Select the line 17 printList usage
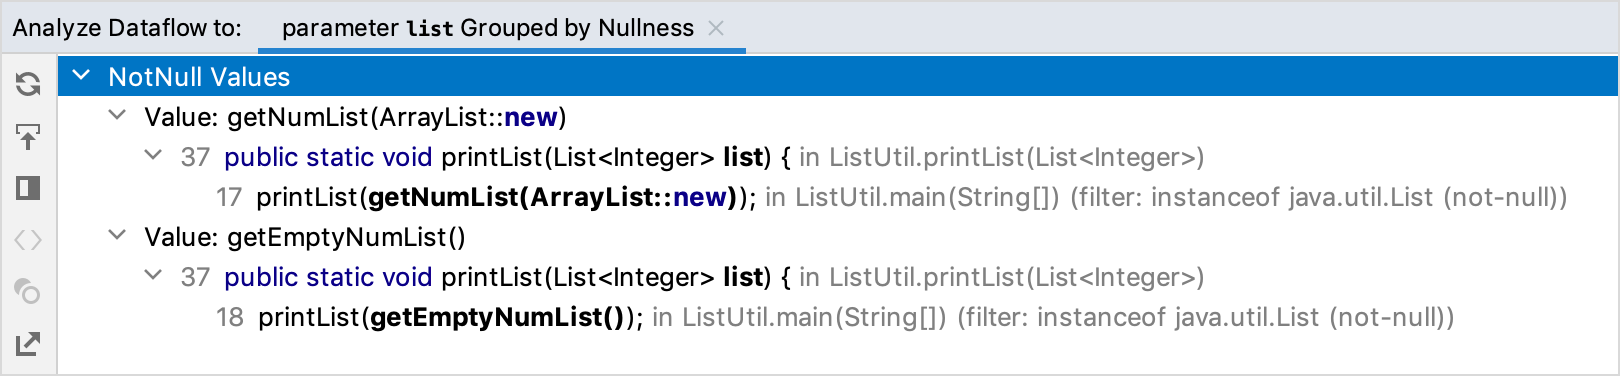Image resolution: width=1620 pixels, height=376 pixels. tap(892, 197)
